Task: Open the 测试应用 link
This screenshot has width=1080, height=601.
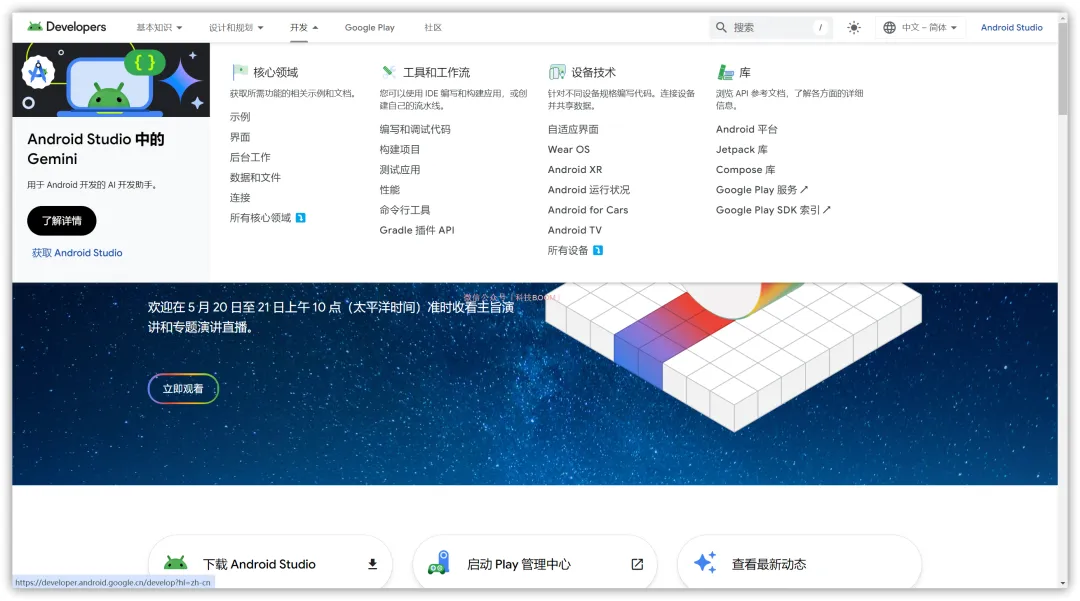Action: coord(399,169)
